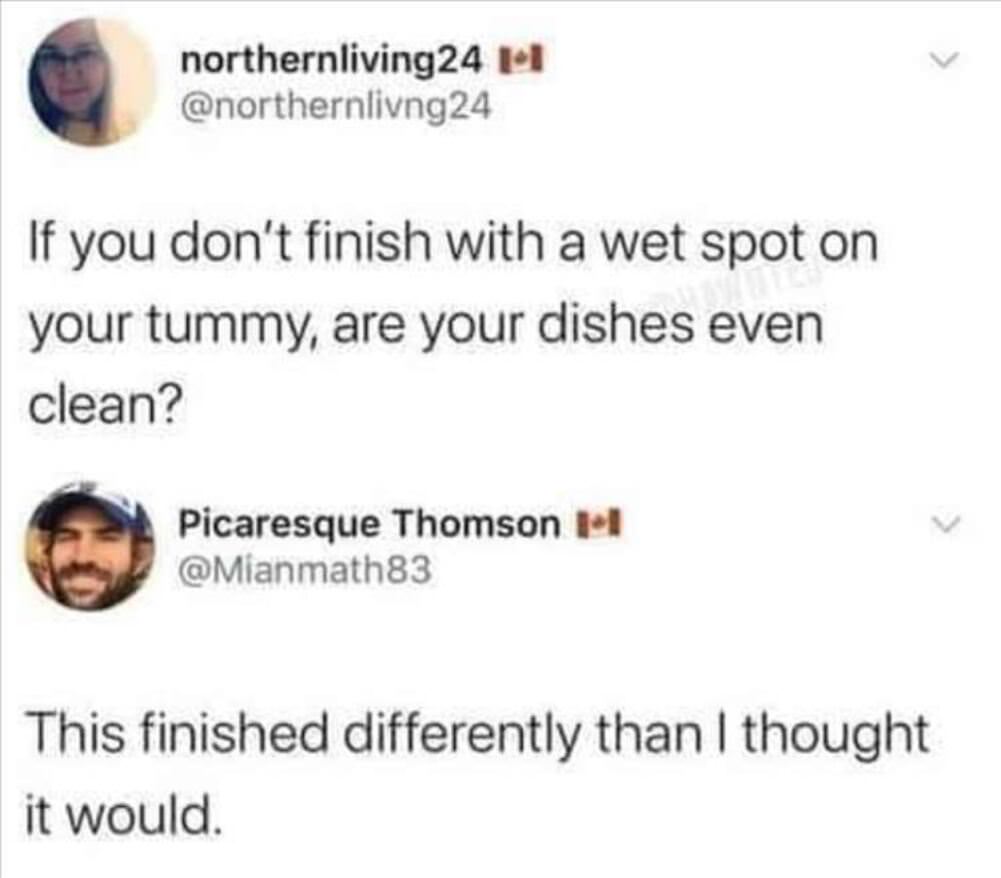Open chevron menu on Picaresque Thomson's reply
Image resolution: width=1001 pixels, height=878 pixels.
pos(935,524)
